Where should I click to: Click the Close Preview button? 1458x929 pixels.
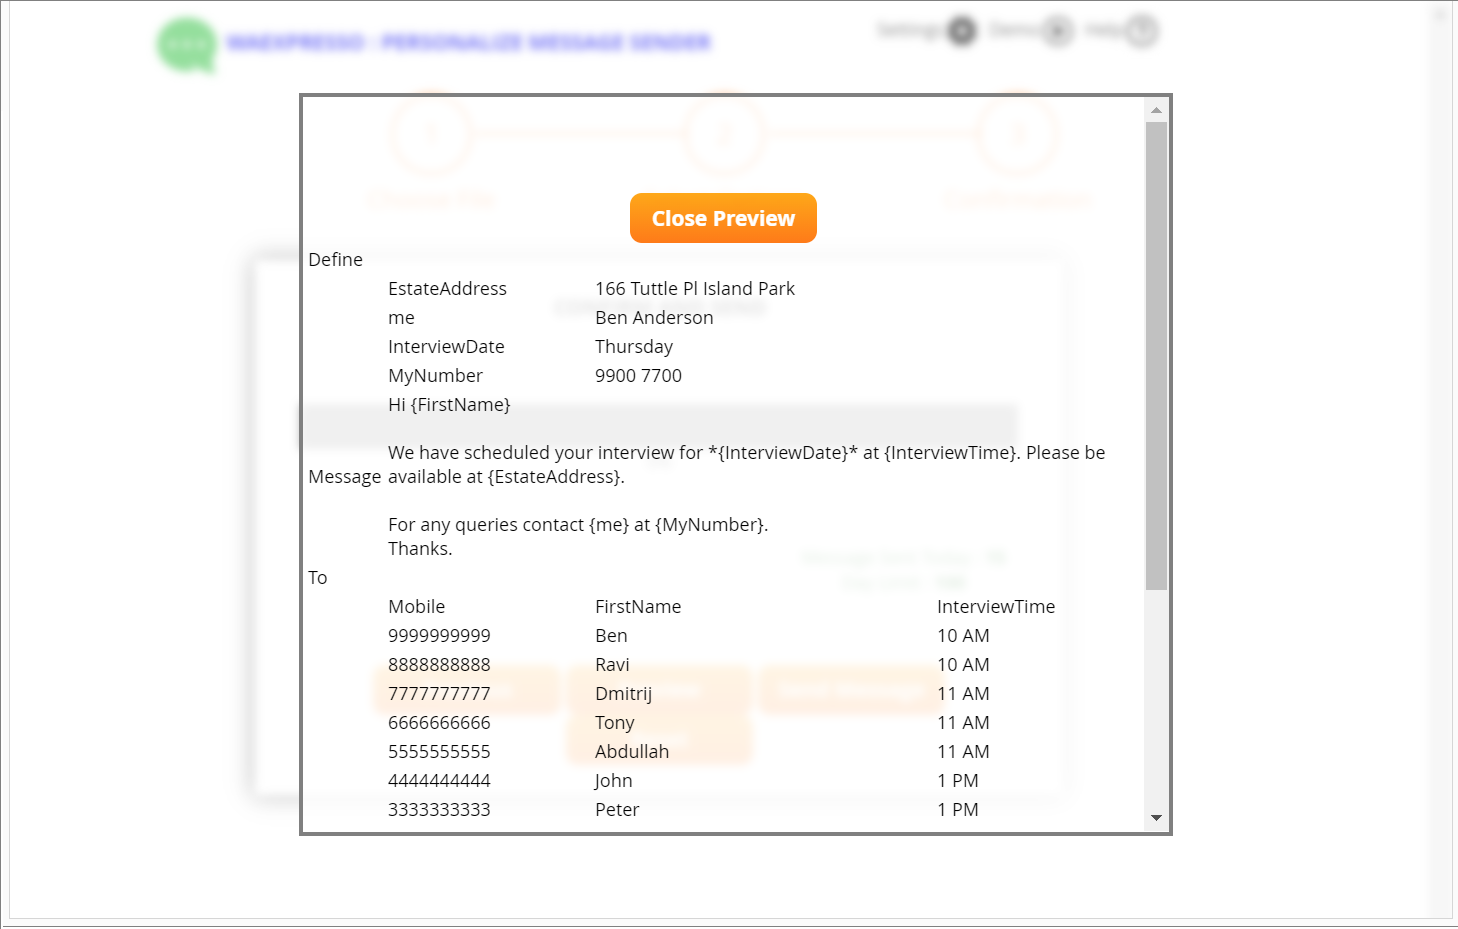point(723,218)
